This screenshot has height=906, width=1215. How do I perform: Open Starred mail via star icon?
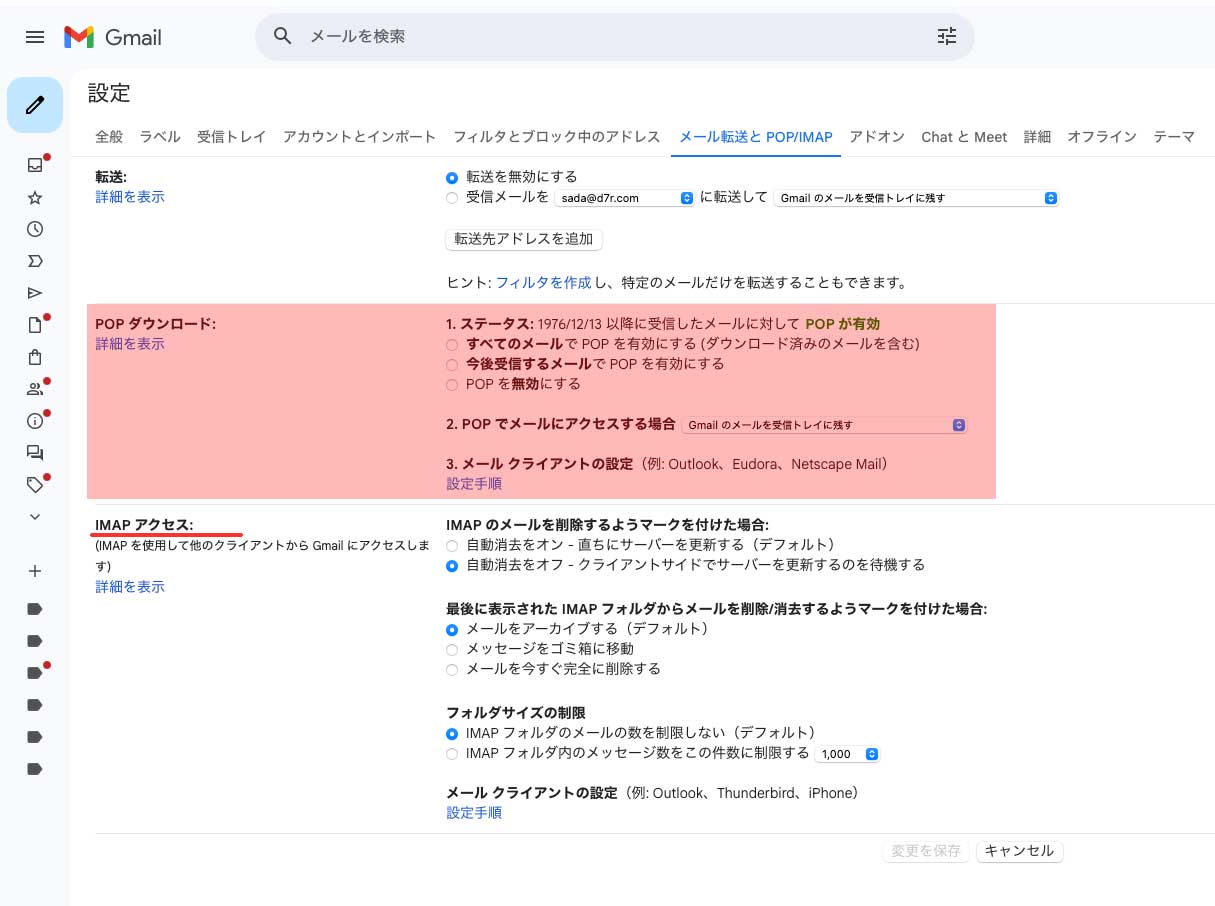tap(35, 197)
